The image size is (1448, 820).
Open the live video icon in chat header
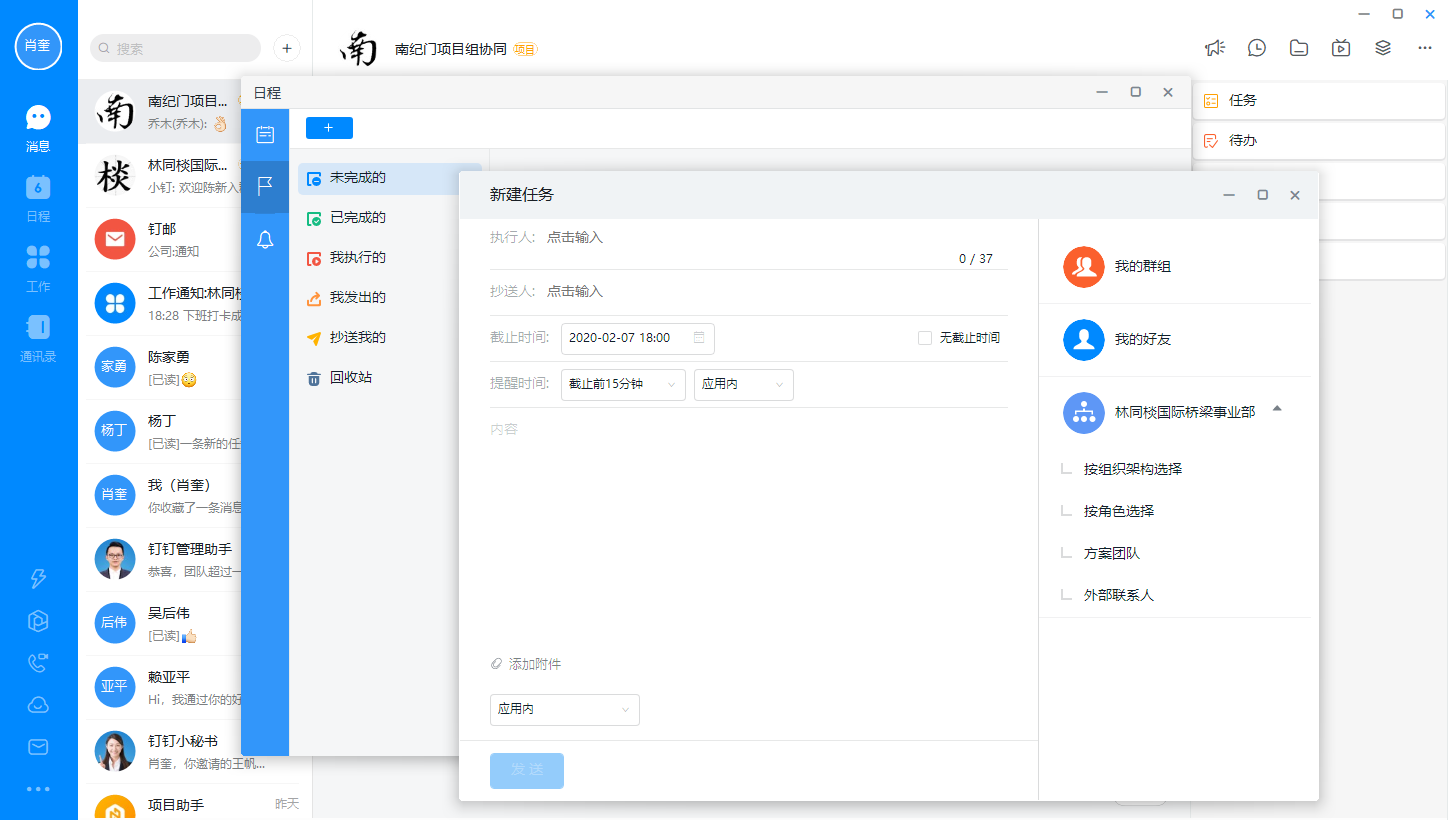click(x=1341, y=47)
